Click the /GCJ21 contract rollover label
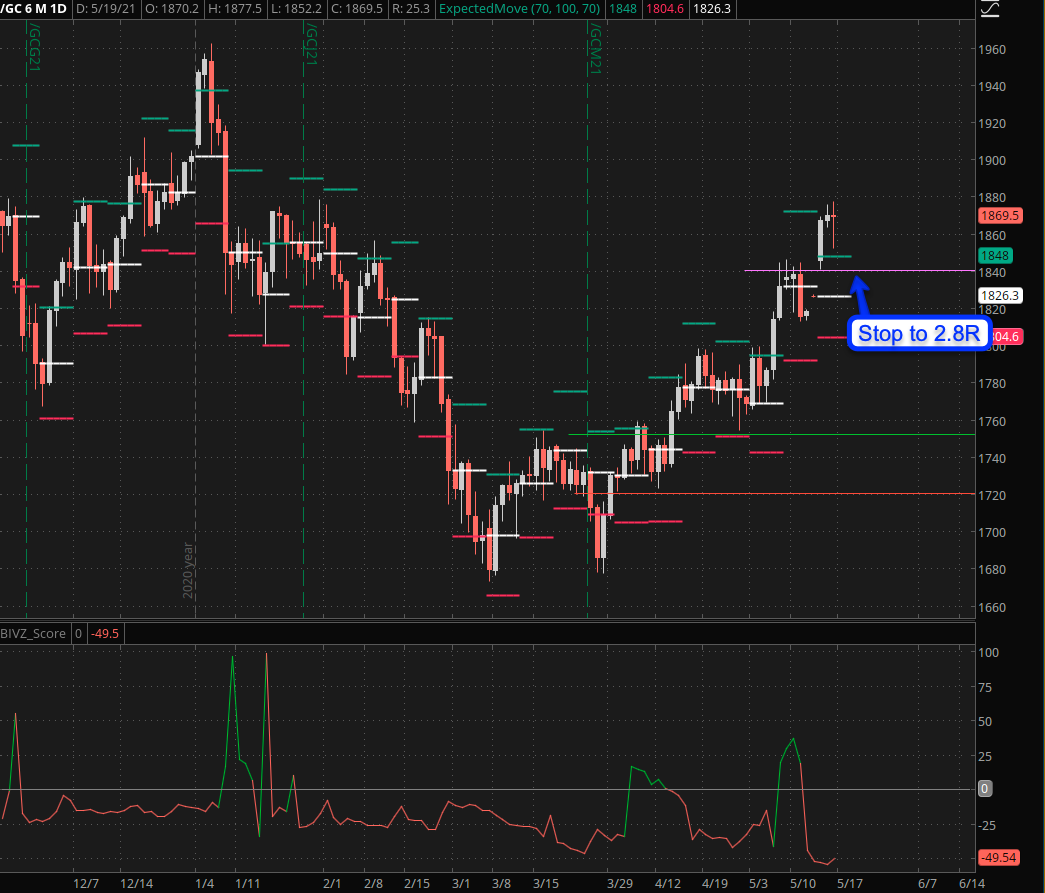This screenshot has width=1045, height=893. coord(311,47)
